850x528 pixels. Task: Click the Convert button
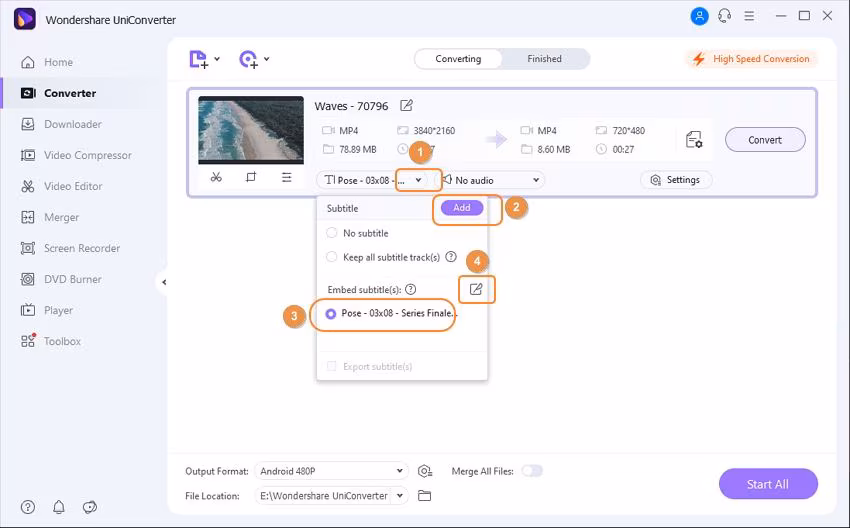pyautogui.click(x=765, y=140)
